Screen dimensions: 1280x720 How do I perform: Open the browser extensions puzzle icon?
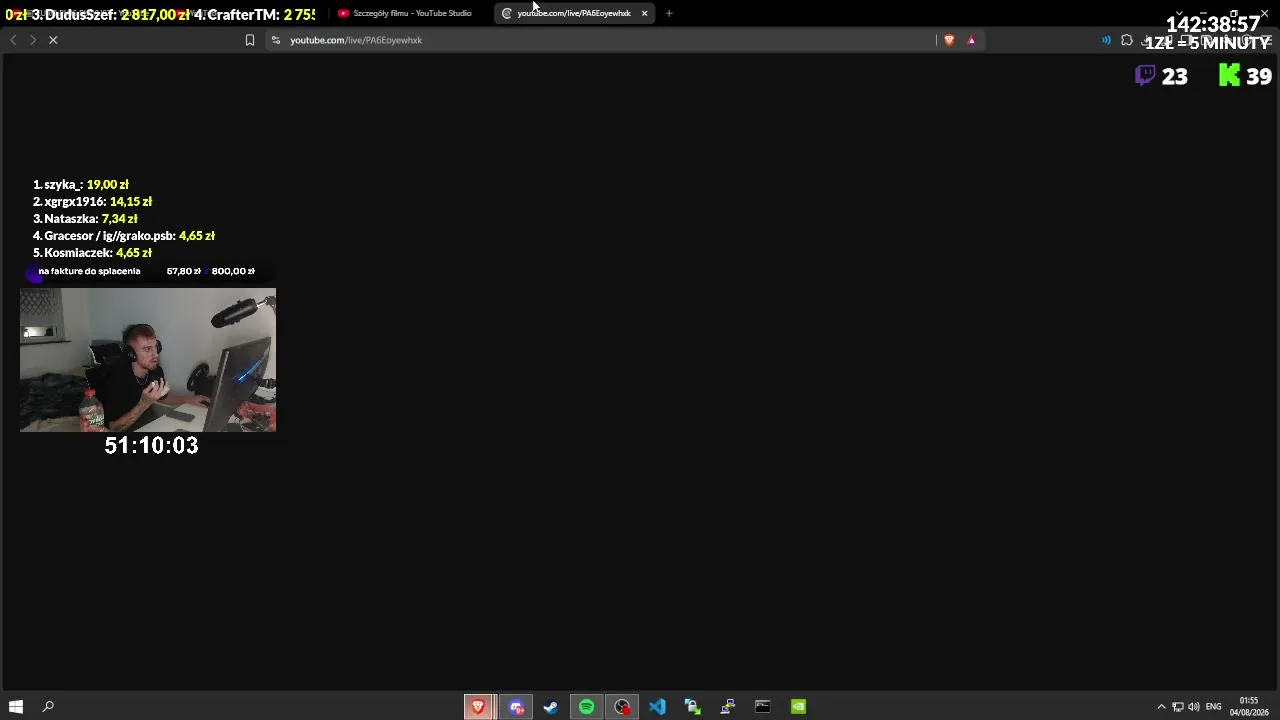tap(1127, 40)
